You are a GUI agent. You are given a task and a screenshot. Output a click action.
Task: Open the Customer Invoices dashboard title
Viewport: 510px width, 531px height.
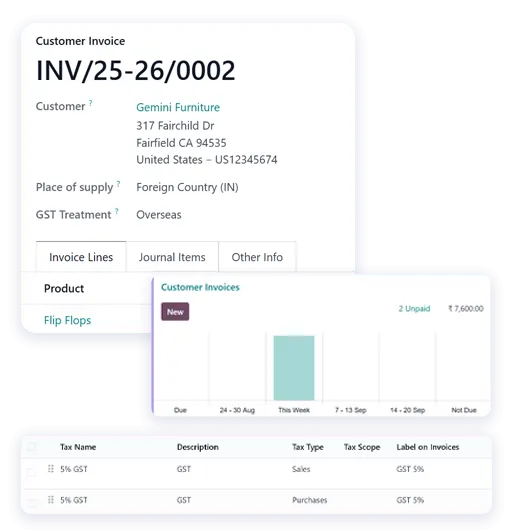pos(200,287)
